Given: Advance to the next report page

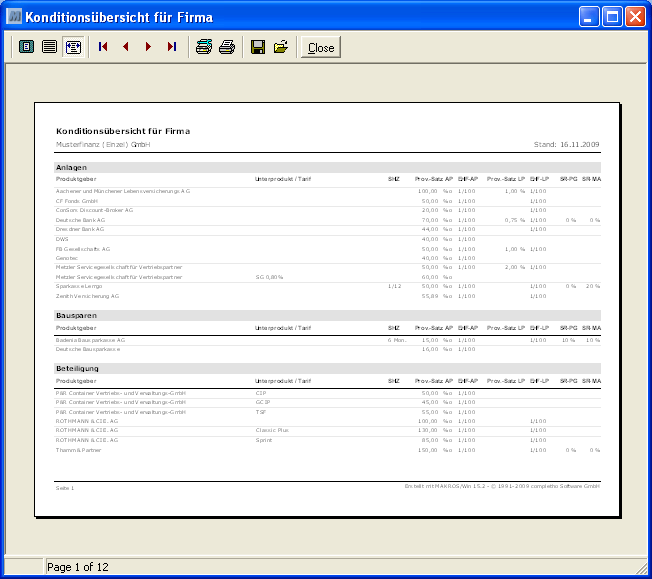Looking at the screenshot, I should tap(148, 47).
